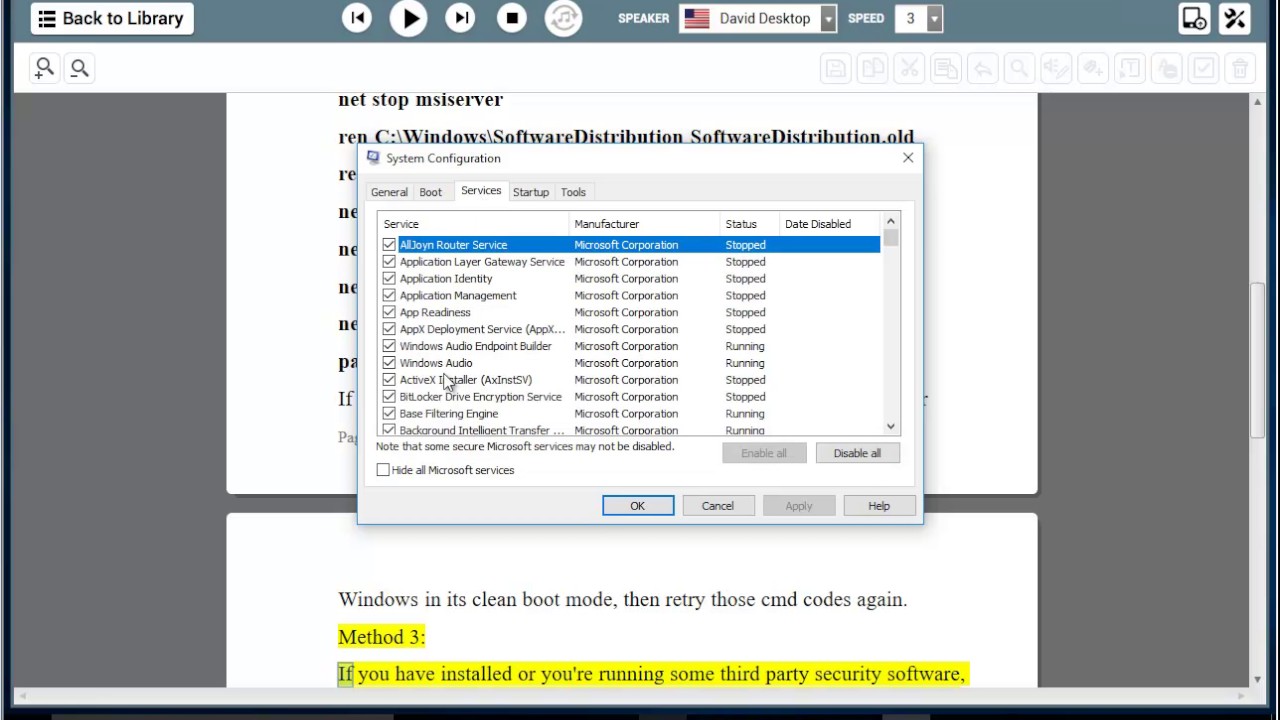Click the add tag toolbar icon

[1093, 68]
